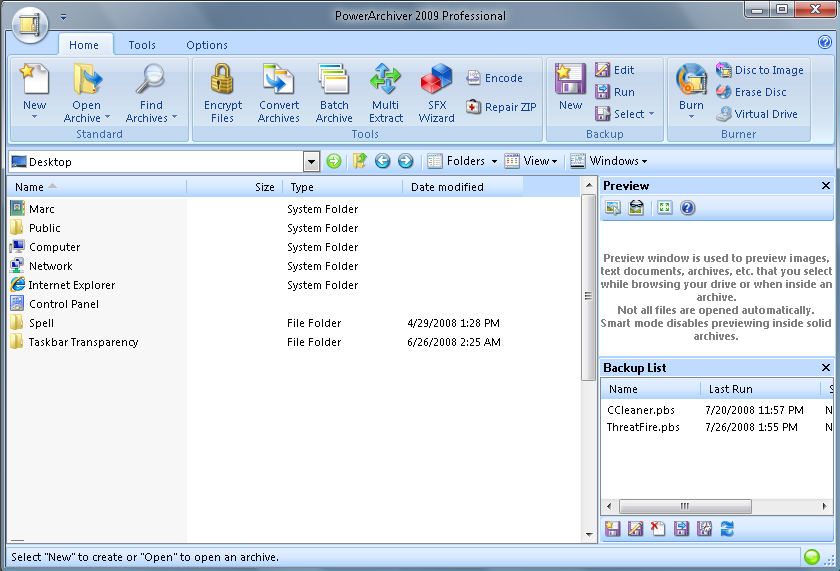The height and width of the screenshot is (571, 840).
Task: Sort by the Name column header
Action: 97,187
